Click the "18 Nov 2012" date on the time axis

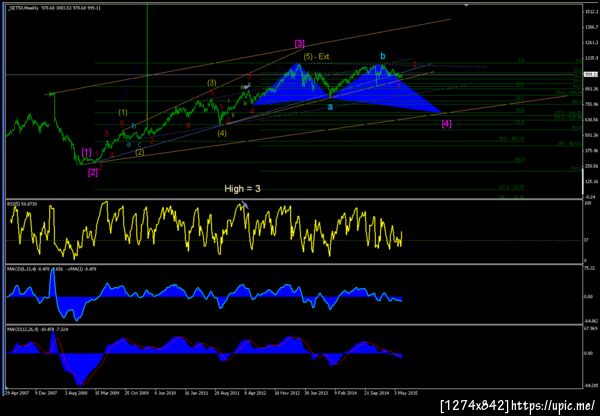point(287,393)
